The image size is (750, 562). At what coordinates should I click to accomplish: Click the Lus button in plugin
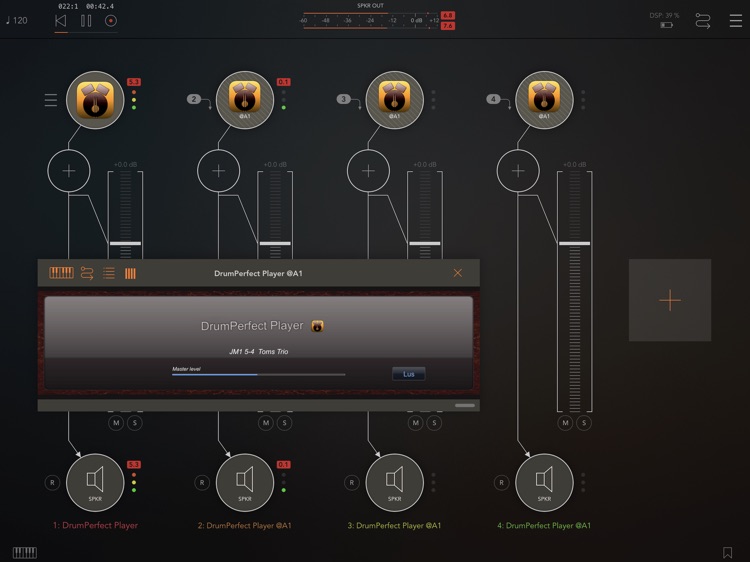[x=408, y=374]
